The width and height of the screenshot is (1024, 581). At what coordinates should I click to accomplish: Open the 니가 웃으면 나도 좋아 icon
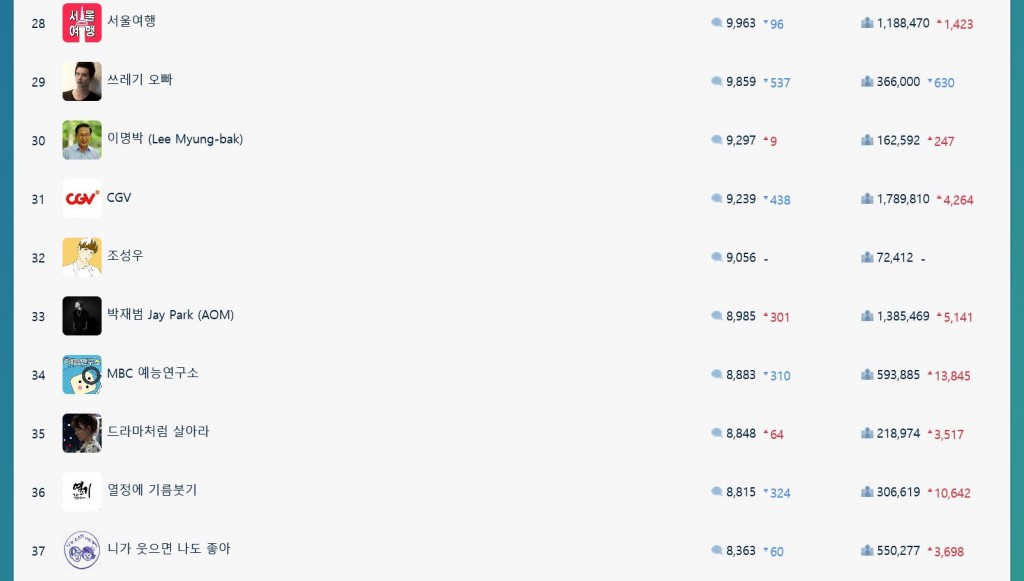pos(82,550)
